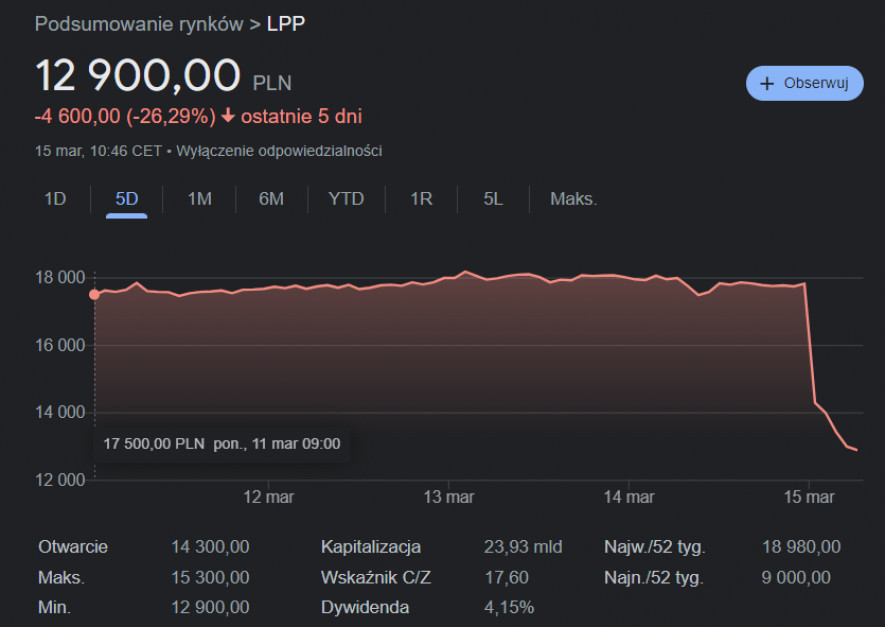Open the Maks. full-history range
Screen dimensions: 885x627
pos(573,199)
